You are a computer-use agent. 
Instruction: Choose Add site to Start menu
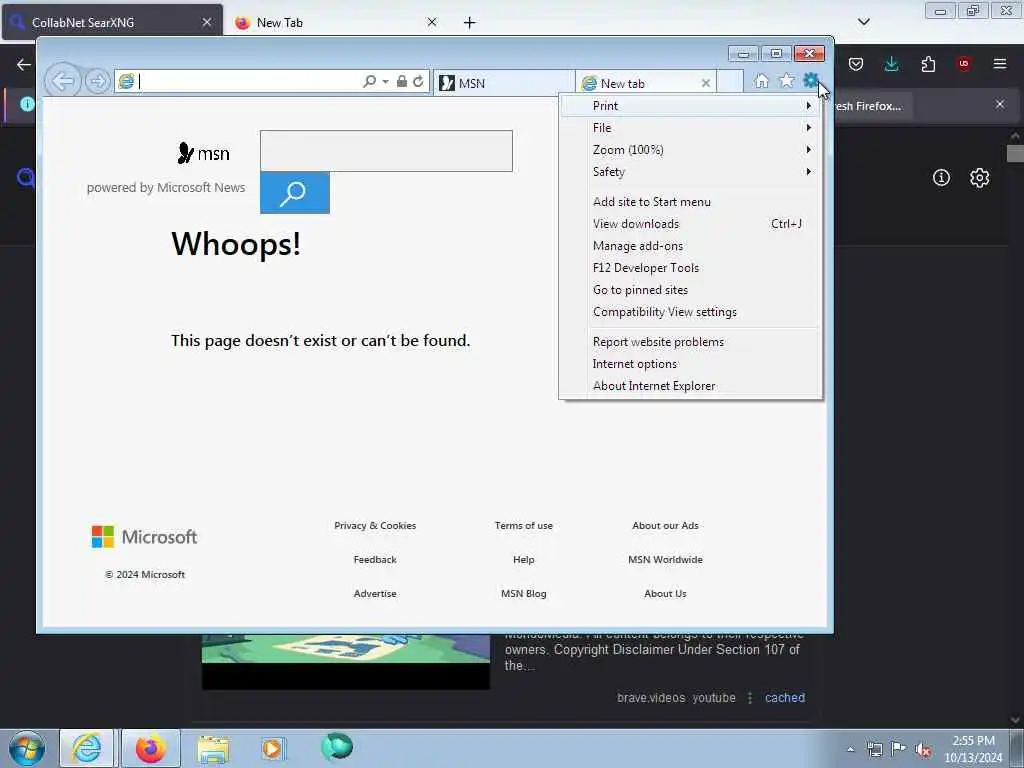[x=691, y=202]
